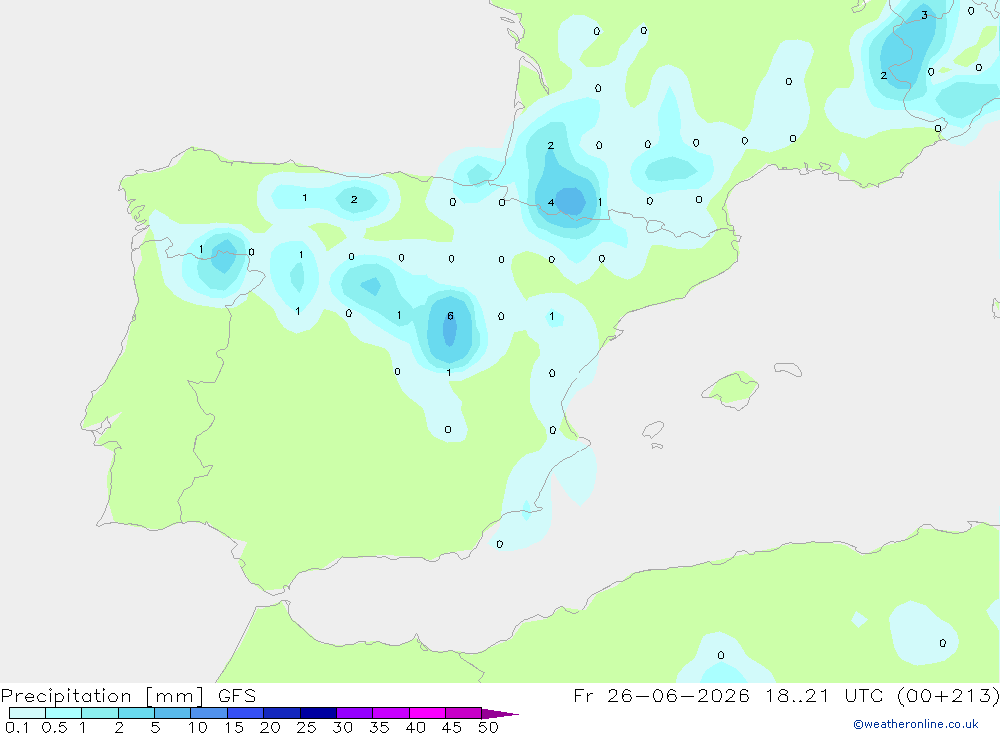This screenshot has width=1000, height=733.
Task: Click the precipitation value 6 on the map
Action: (x=450, y=316)
